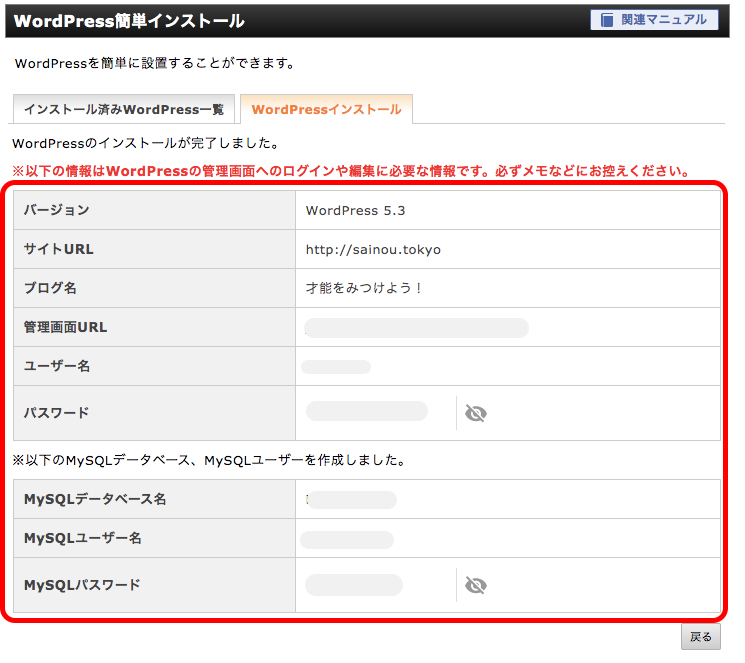Viewport: 745px width, 663px height.
Task: Click the バージョン row label
Action: pos(57,210)
